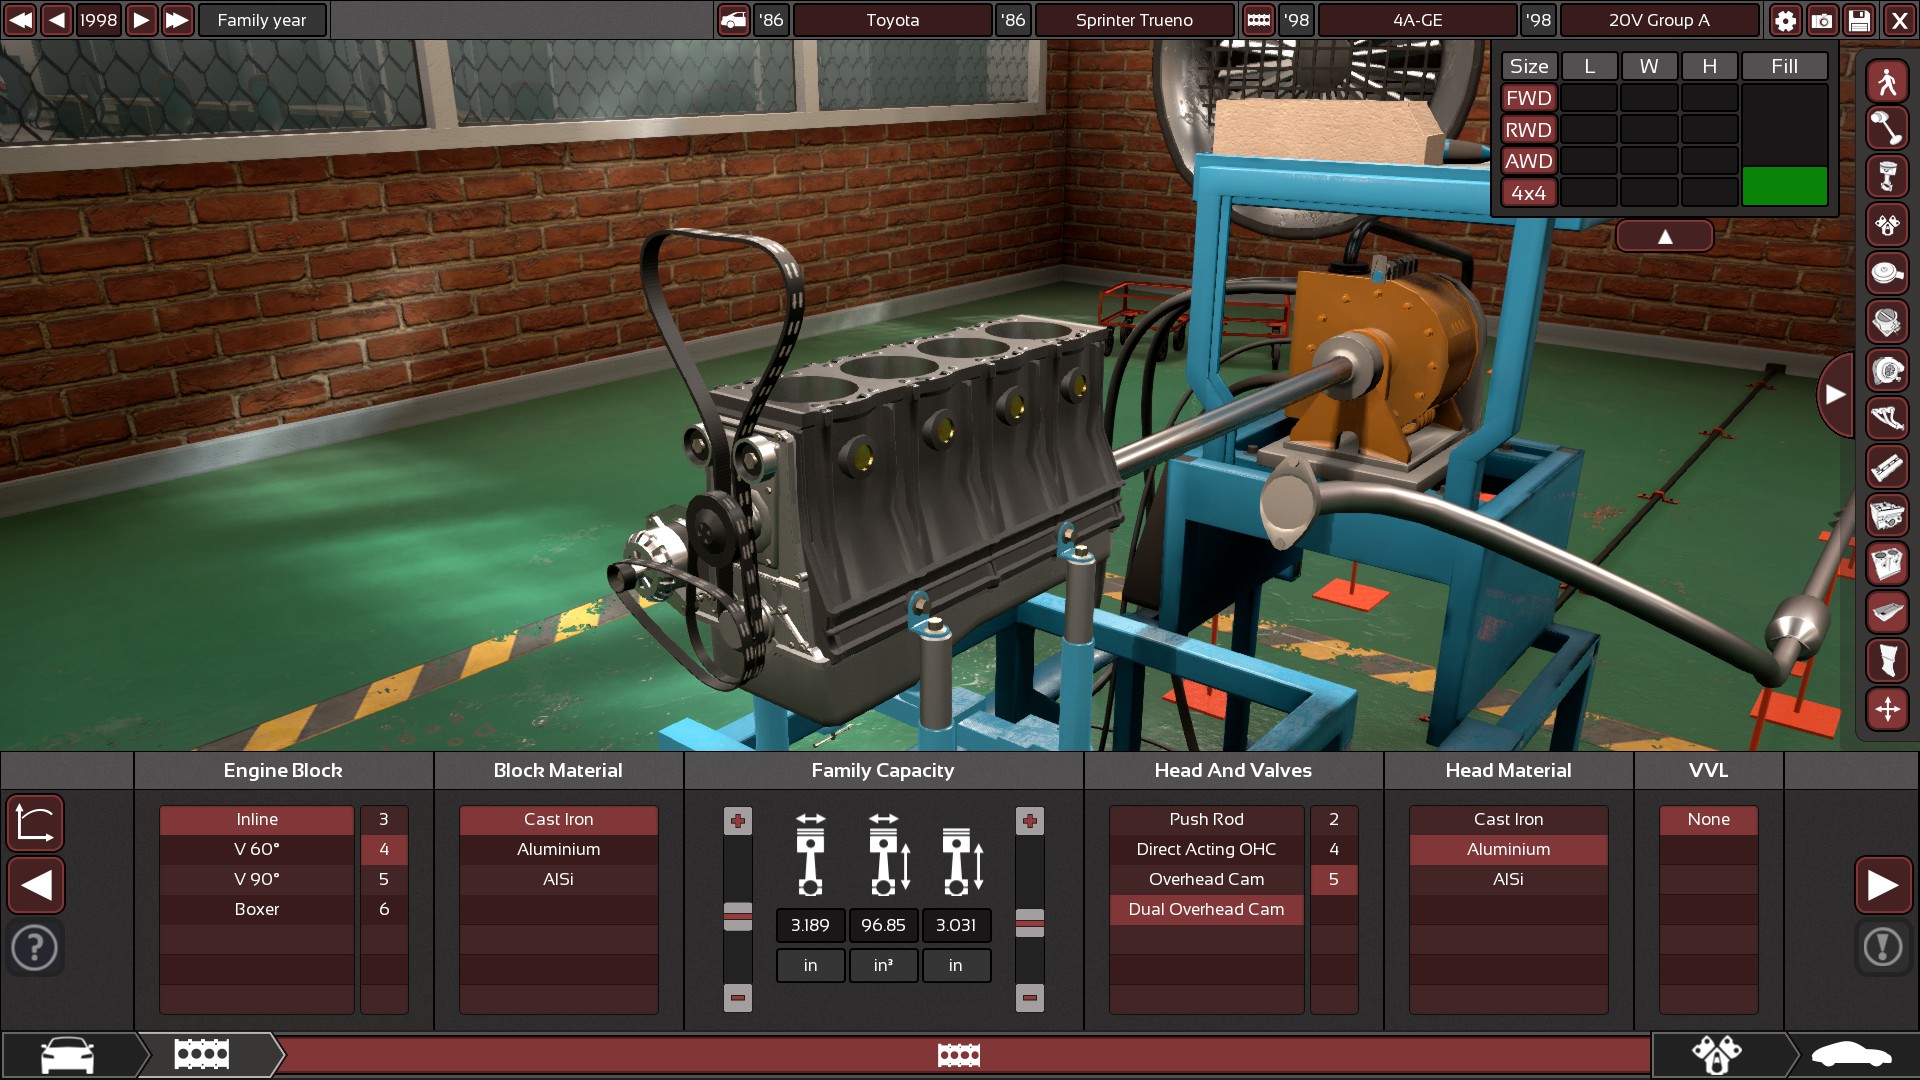Select the V 60° engine block option

coord(257,849)
